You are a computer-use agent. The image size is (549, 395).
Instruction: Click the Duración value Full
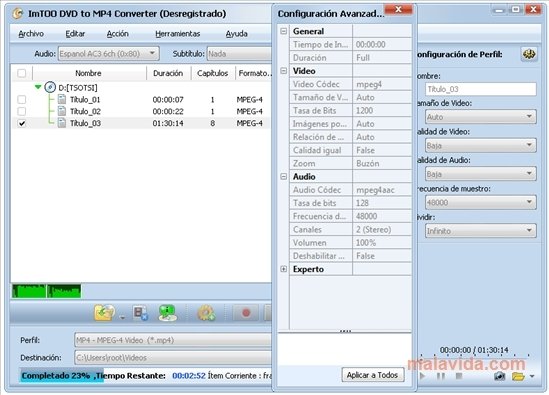382,58
